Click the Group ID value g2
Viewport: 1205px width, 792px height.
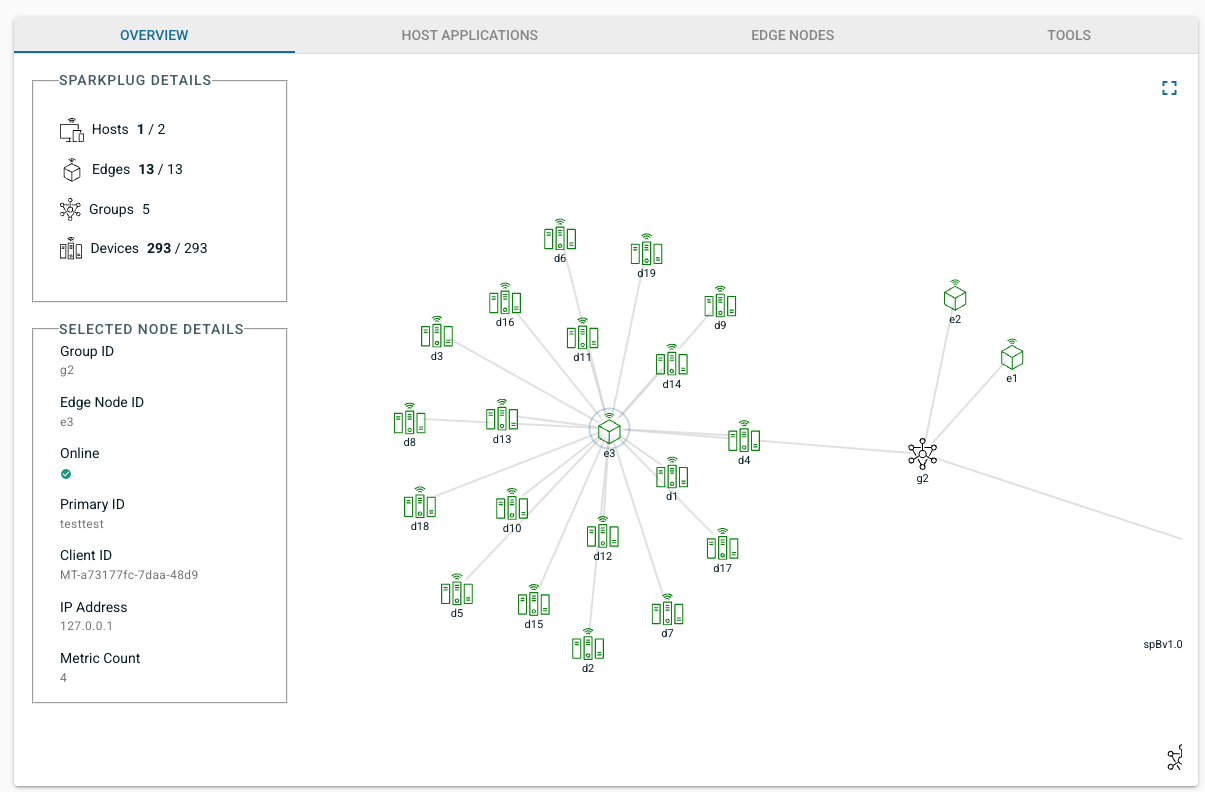[67, 370]
